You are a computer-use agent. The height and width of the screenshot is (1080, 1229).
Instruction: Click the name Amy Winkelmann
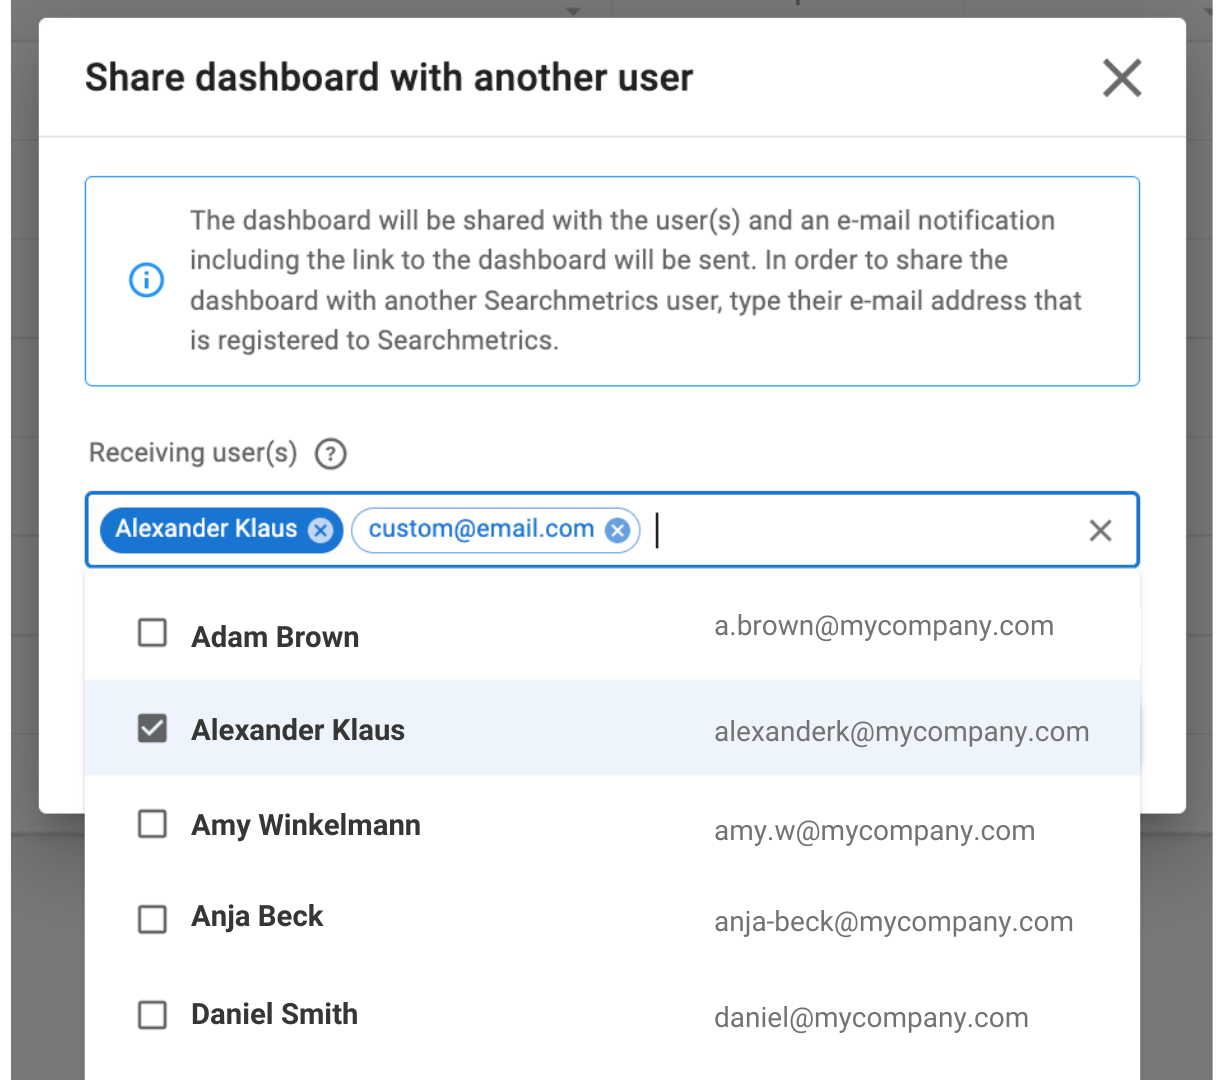click(306, 825)
